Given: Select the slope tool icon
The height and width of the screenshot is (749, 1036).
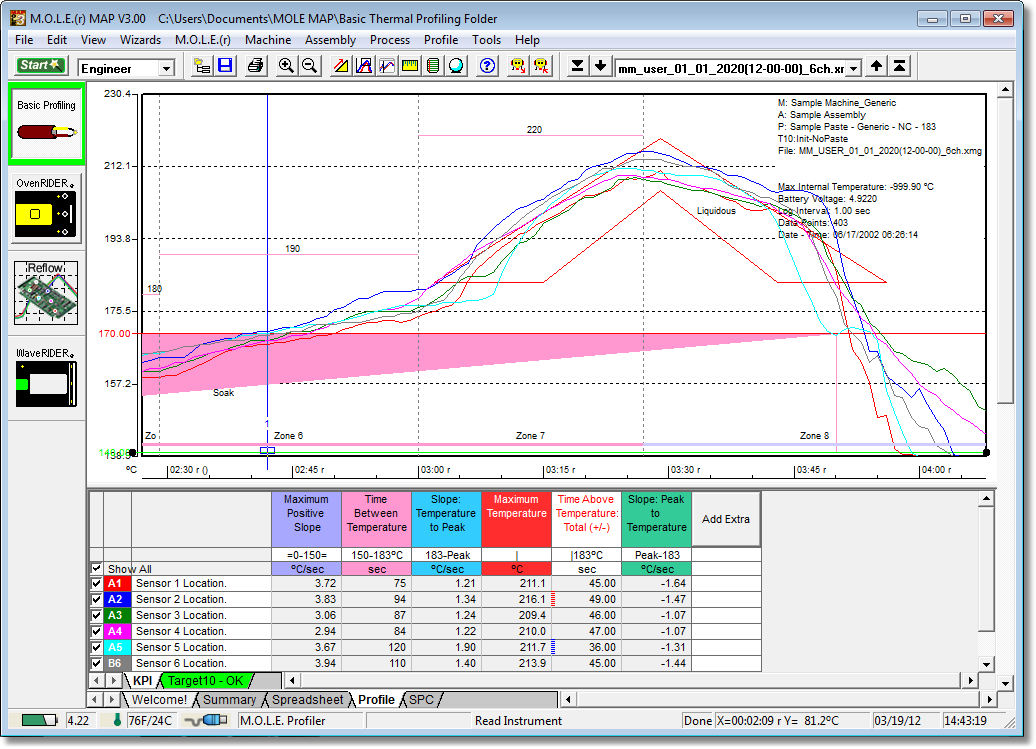Looking at the screenshot, I should point(341,66).
